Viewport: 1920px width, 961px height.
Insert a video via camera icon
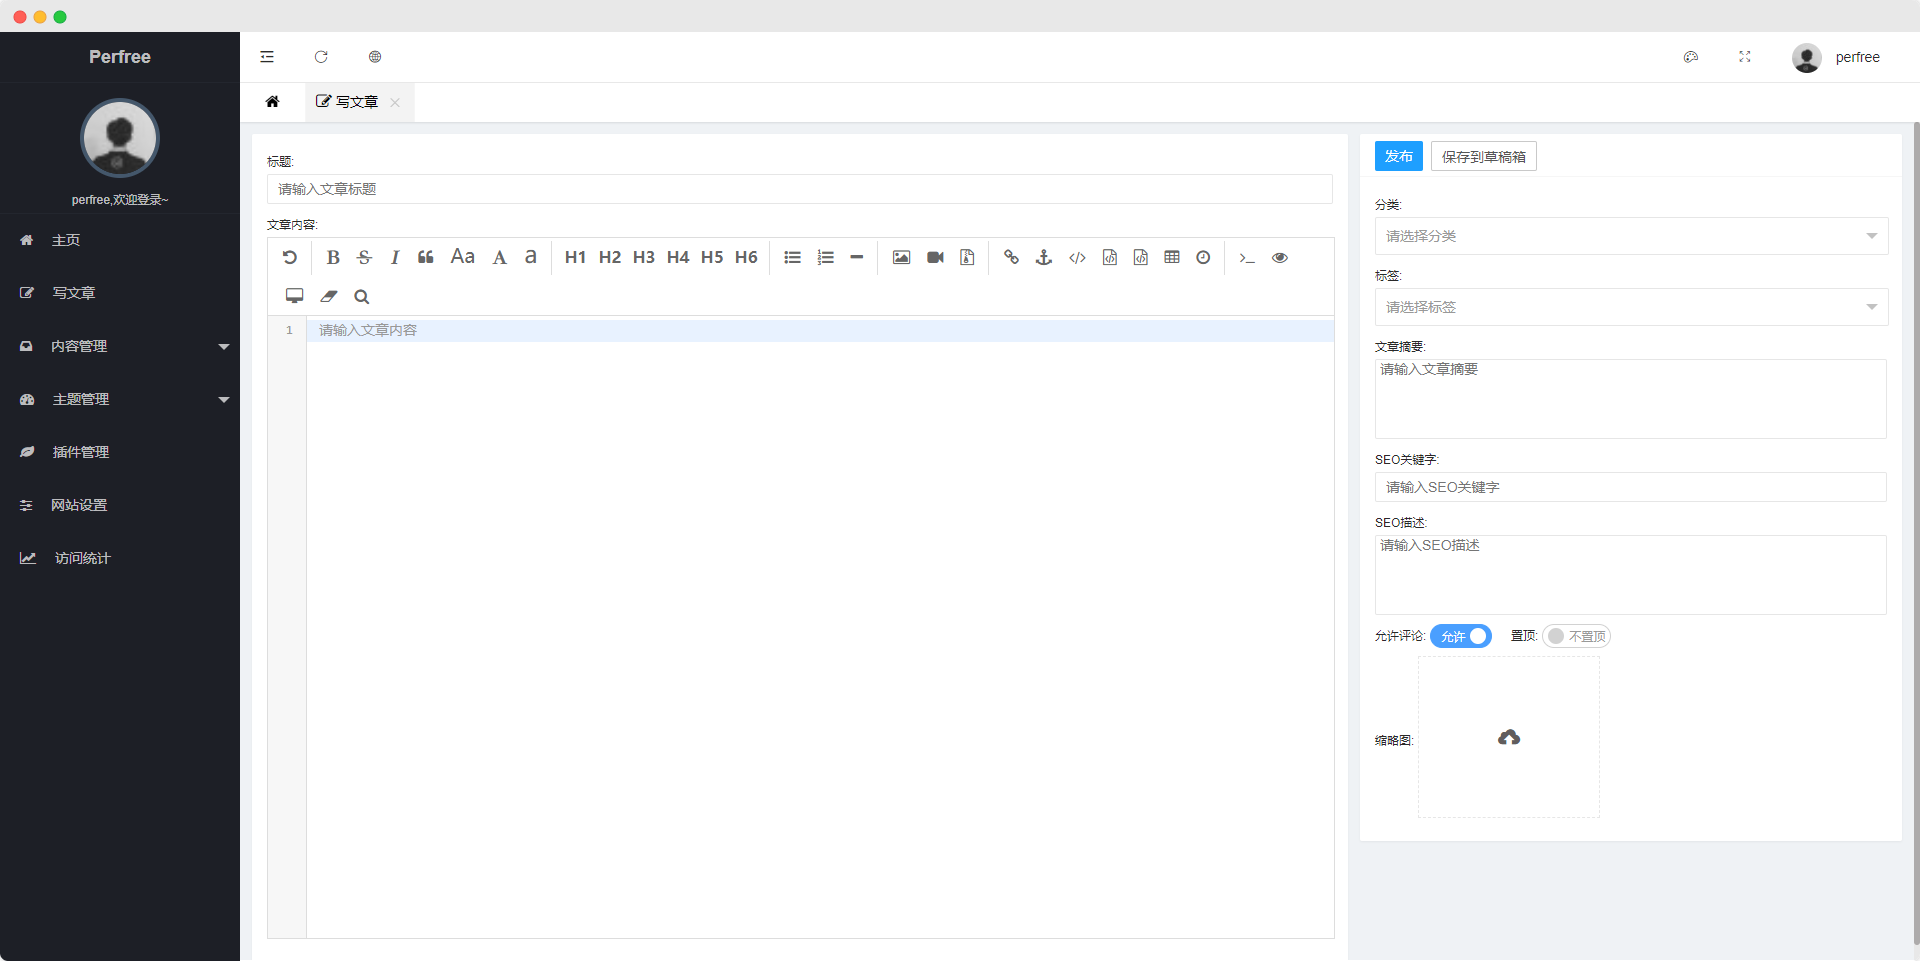click(x=935, y=257)
